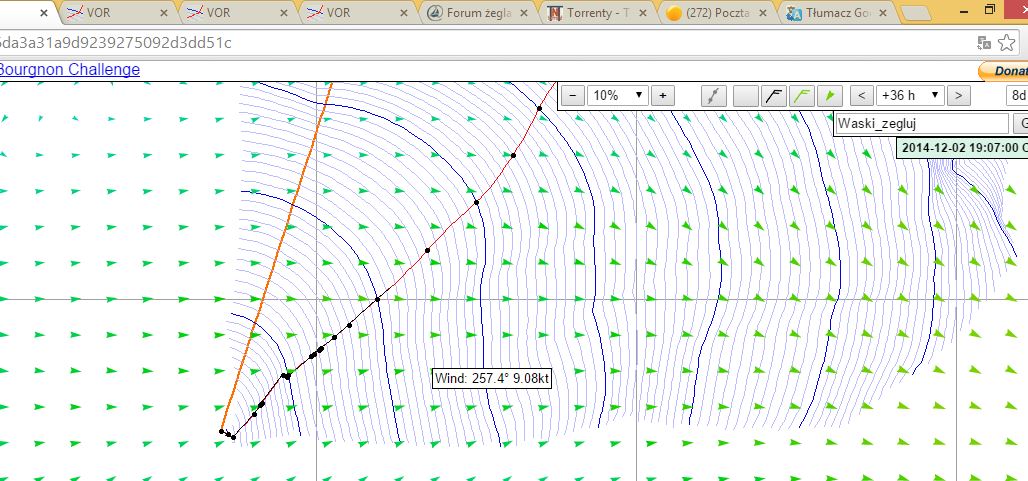Toggle the gray route track icon
The height and width of the screenshot is (481, 1028).
coord(713,96)
